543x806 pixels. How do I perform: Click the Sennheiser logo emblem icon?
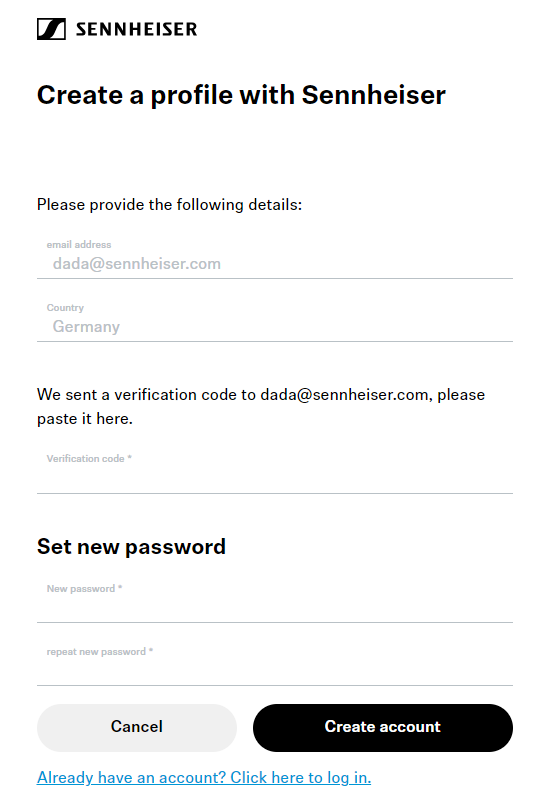coord(51,29)
